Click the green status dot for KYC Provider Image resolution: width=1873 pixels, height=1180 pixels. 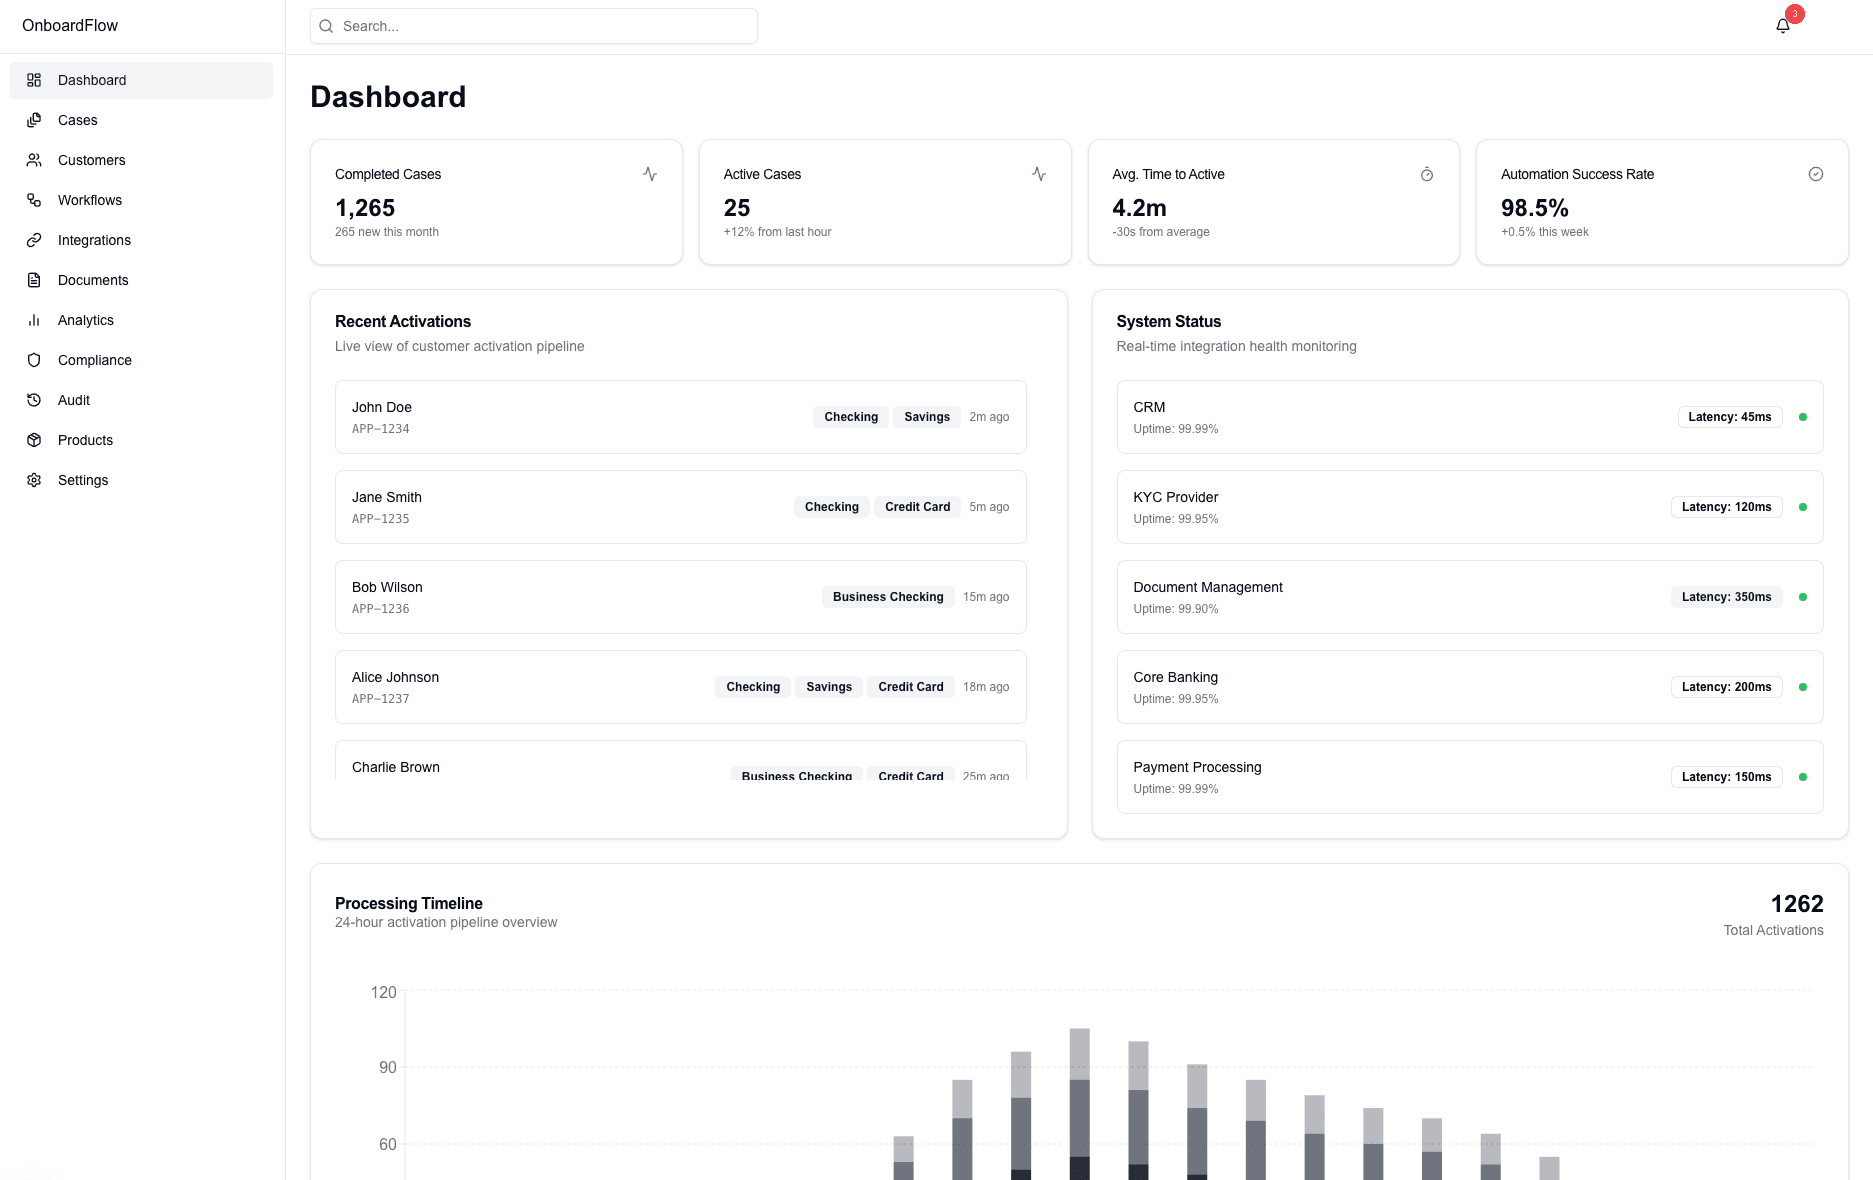point(1803,507)
